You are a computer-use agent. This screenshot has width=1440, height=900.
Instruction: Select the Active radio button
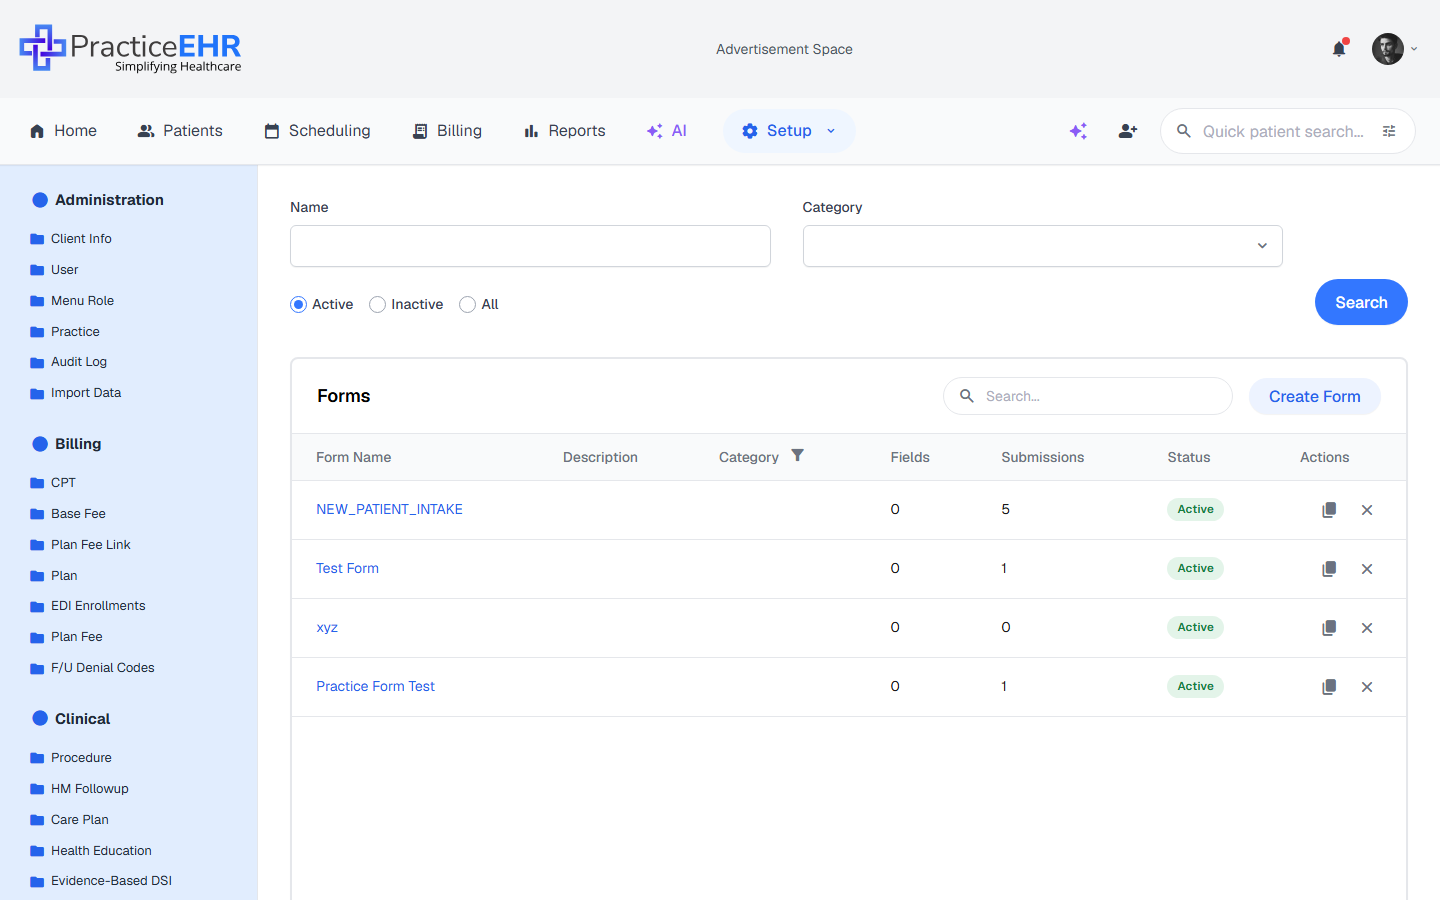pos(298,305)
